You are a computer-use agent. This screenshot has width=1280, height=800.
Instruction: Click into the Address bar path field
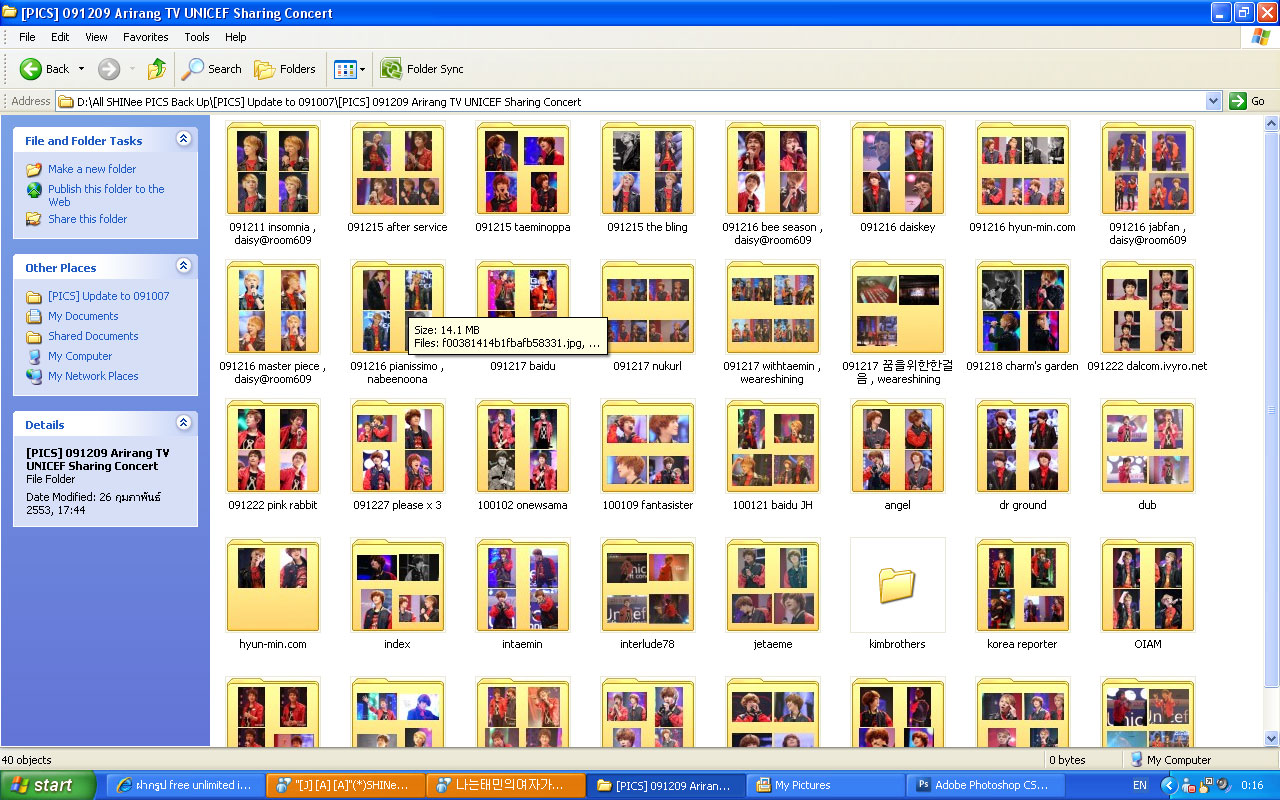pyautogui.click(x=632, y=101)
